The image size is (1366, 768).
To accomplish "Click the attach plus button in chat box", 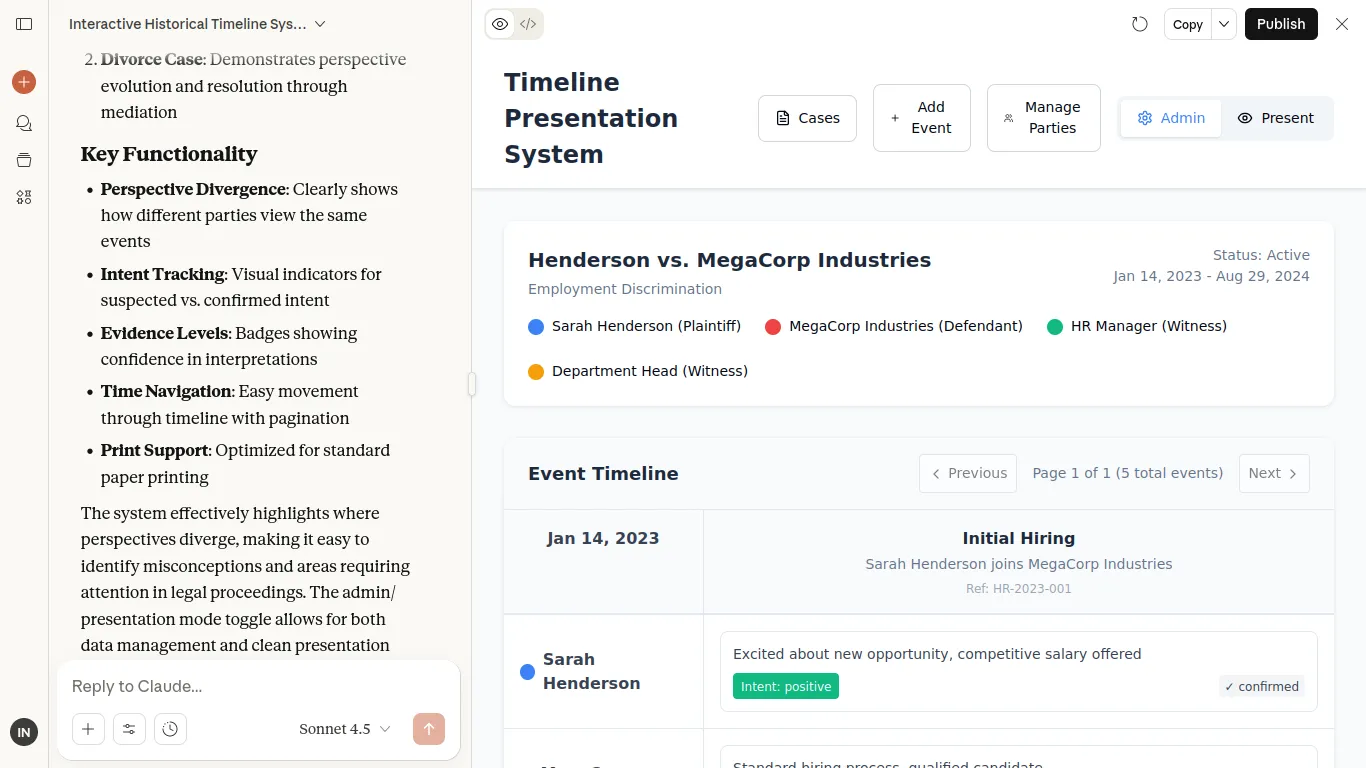I will pos(88,729).
